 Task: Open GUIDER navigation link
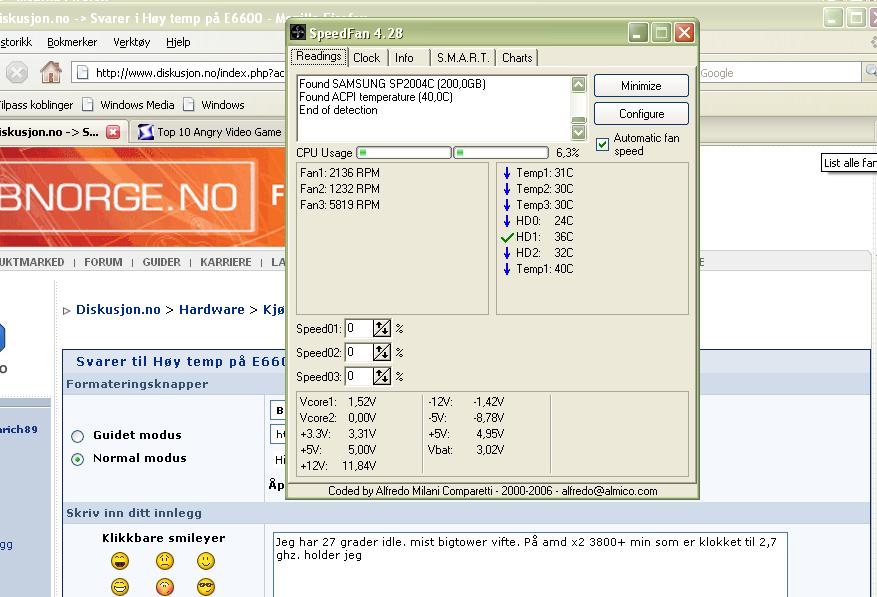[161, 262]
